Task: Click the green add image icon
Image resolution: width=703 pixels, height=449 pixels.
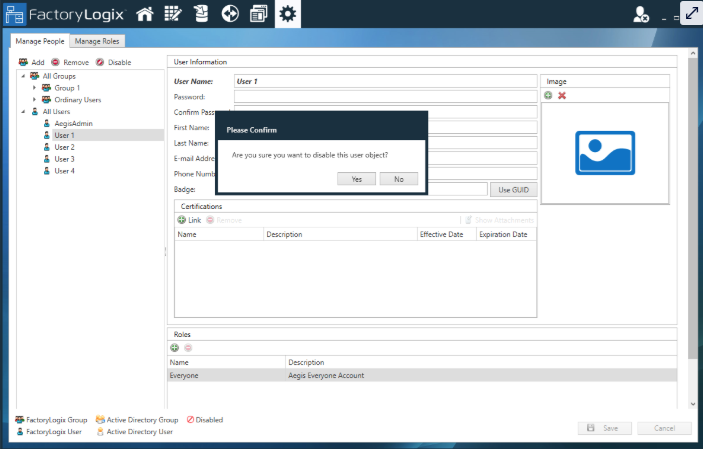Action: [x=548, y=95]
